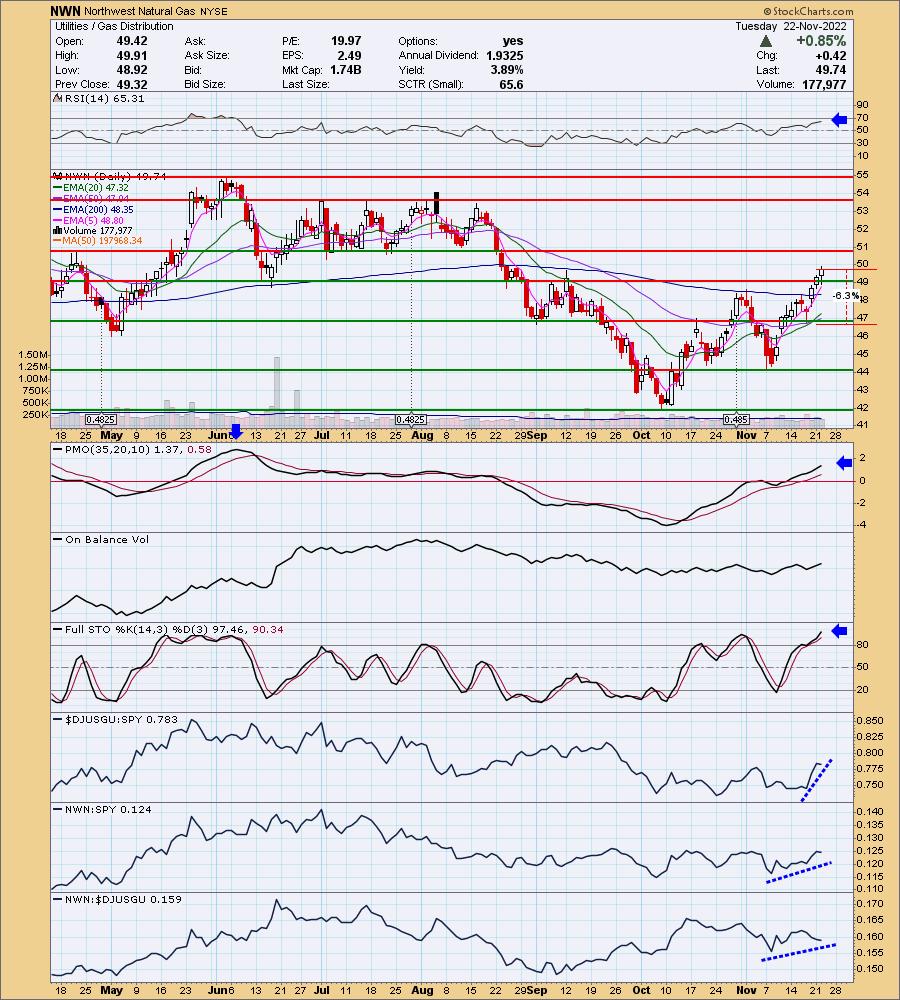
Task: Click the 0.485 dividend marker near Nov
Action: click(x=736, y=419)
